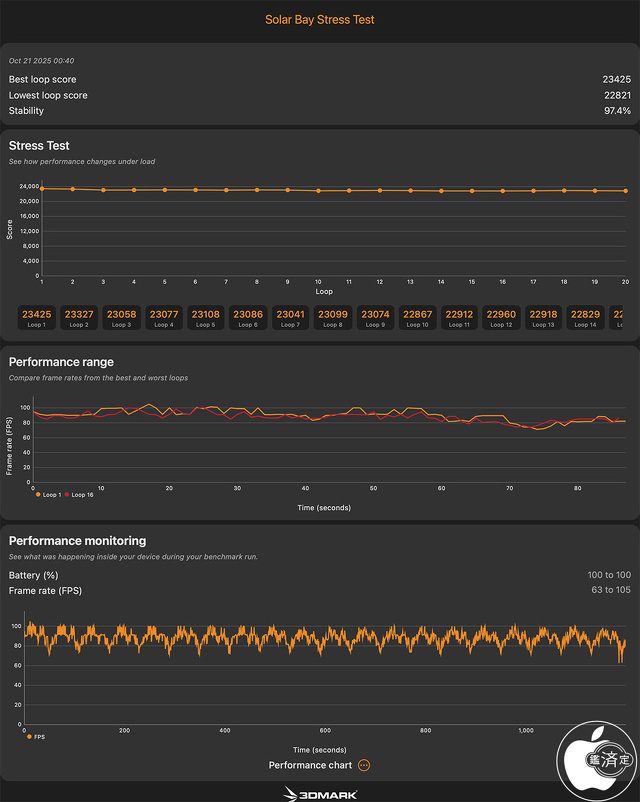Toggle the red Loop 16 legend dot

66,493
